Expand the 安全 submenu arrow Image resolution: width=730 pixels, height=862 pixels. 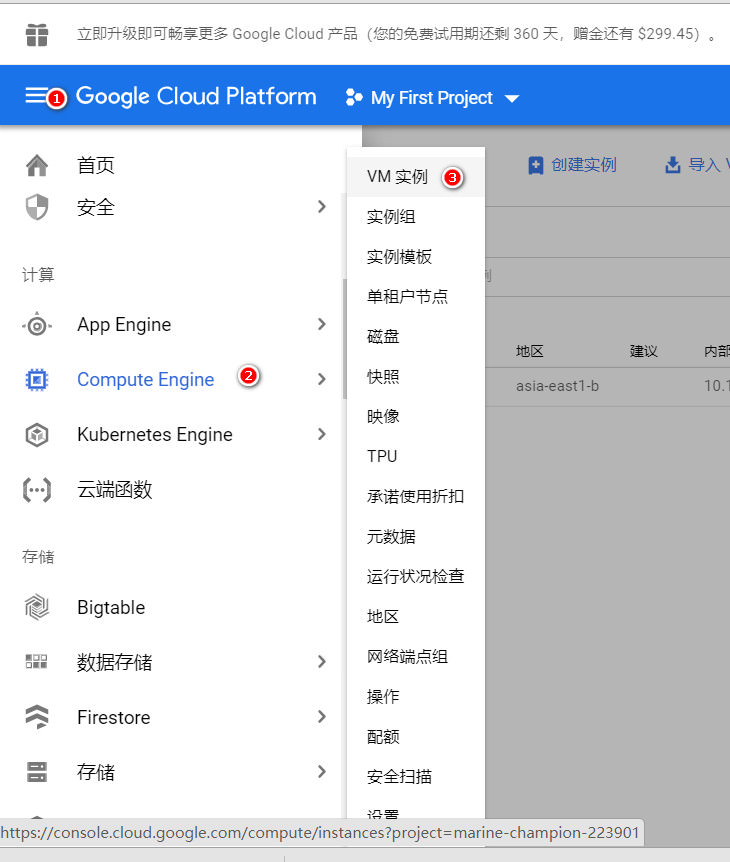pos(322,207)
